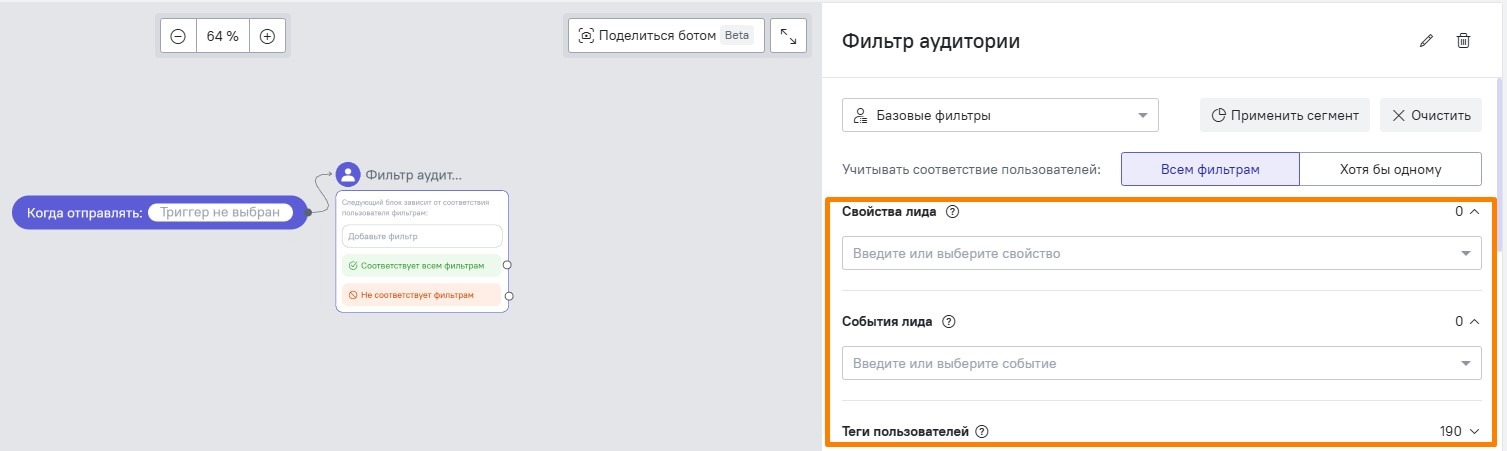Click the property input Введите или выберите свойство
Image resolution: width=1507 pixels, height=451 pixels.
[1150, 253]
